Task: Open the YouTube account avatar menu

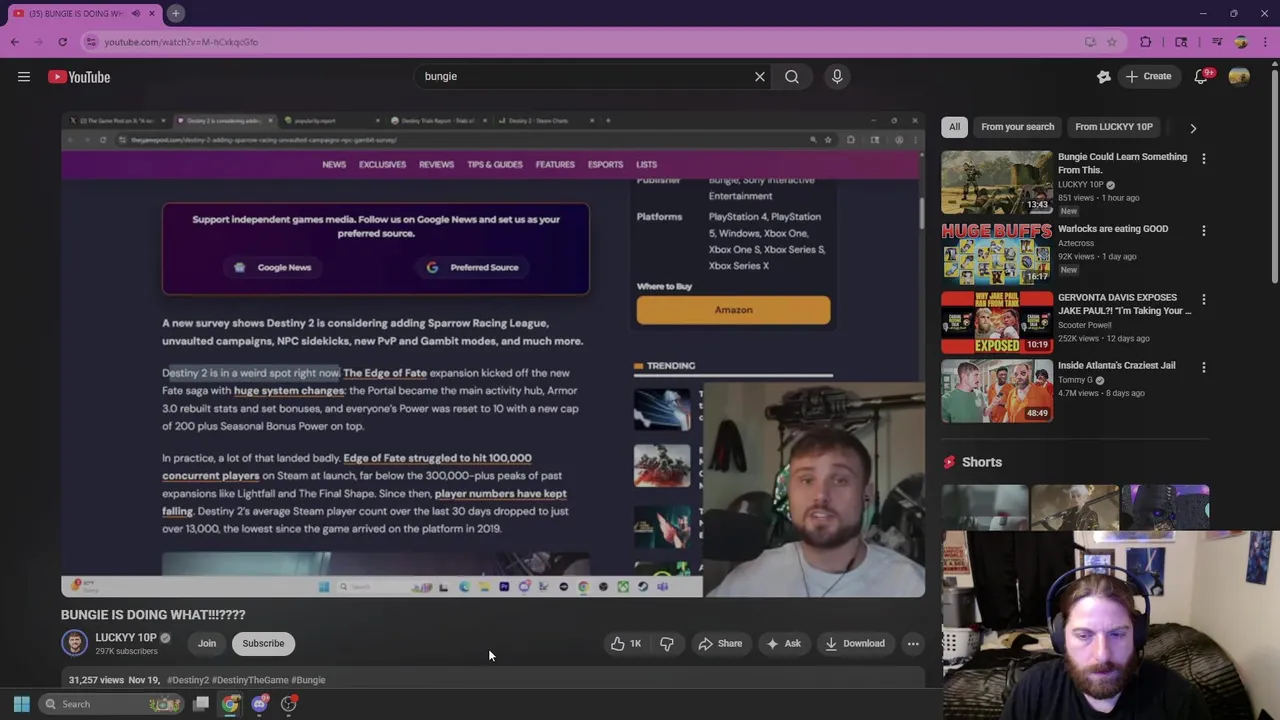Action: pos(1239,77)
